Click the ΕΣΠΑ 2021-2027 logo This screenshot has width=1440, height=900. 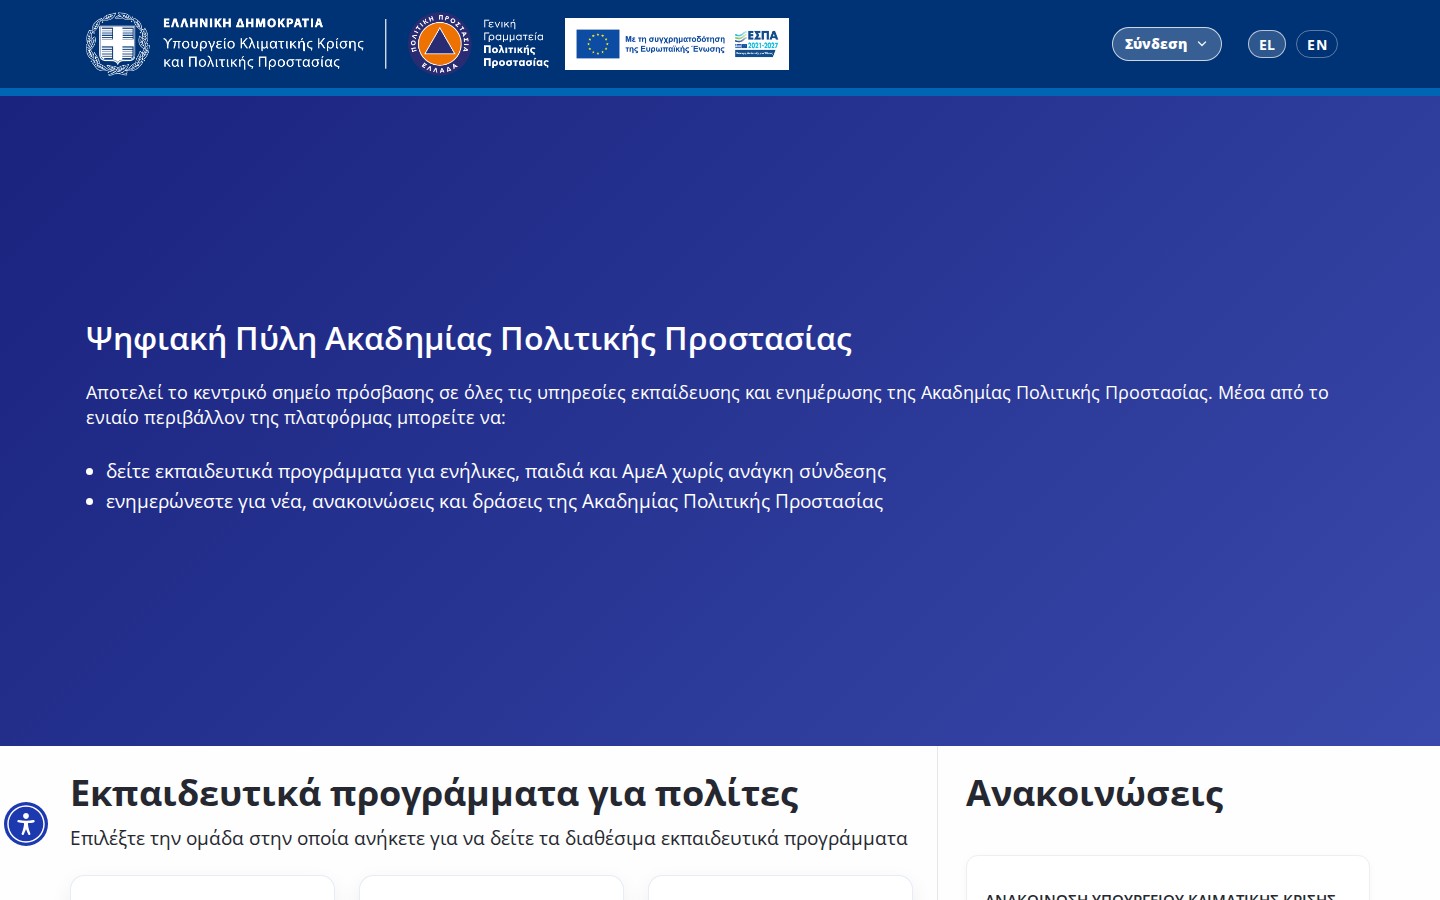click(756, 43)
